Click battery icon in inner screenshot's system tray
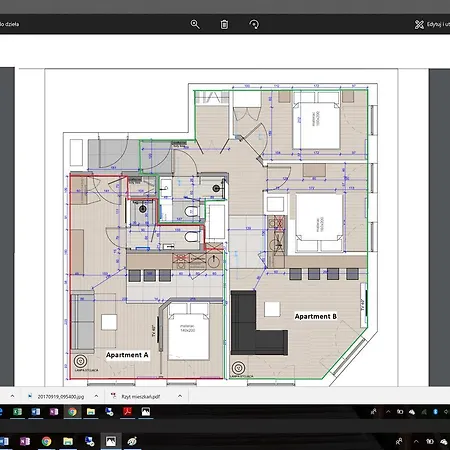This screenshot has height=450, width=450. tap(400, 412)
